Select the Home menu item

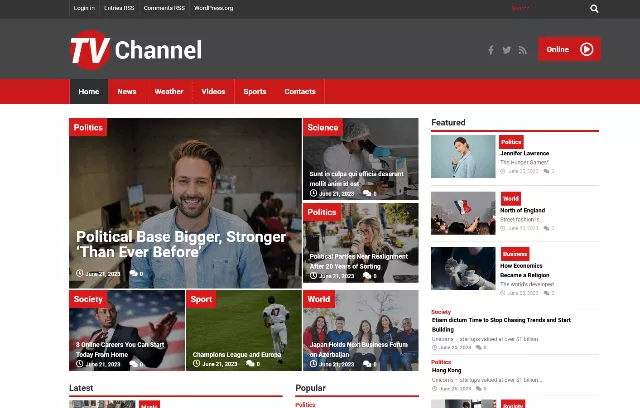point(89,91)
